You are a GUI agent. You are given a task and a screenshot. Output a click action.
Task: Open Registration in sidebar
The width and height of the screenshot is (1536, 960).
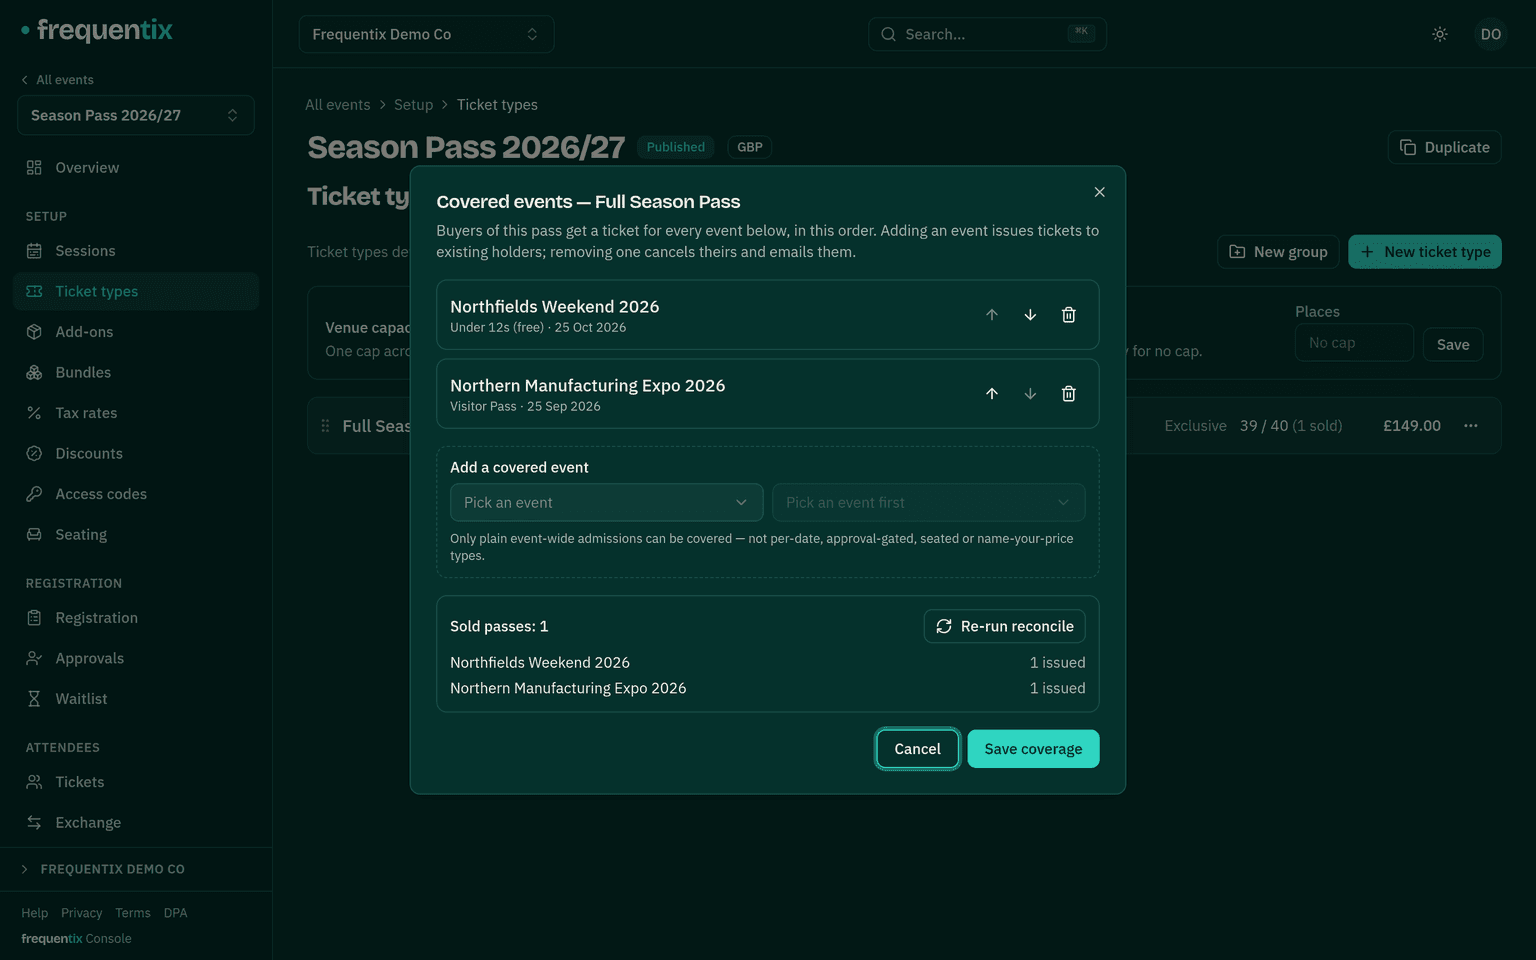(x=136, y=618)
